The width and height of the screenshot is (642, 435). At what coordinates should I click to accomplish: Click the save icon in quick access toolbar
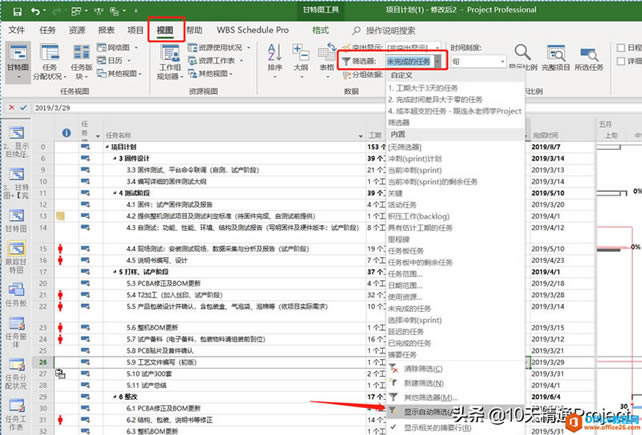(16, 9)
